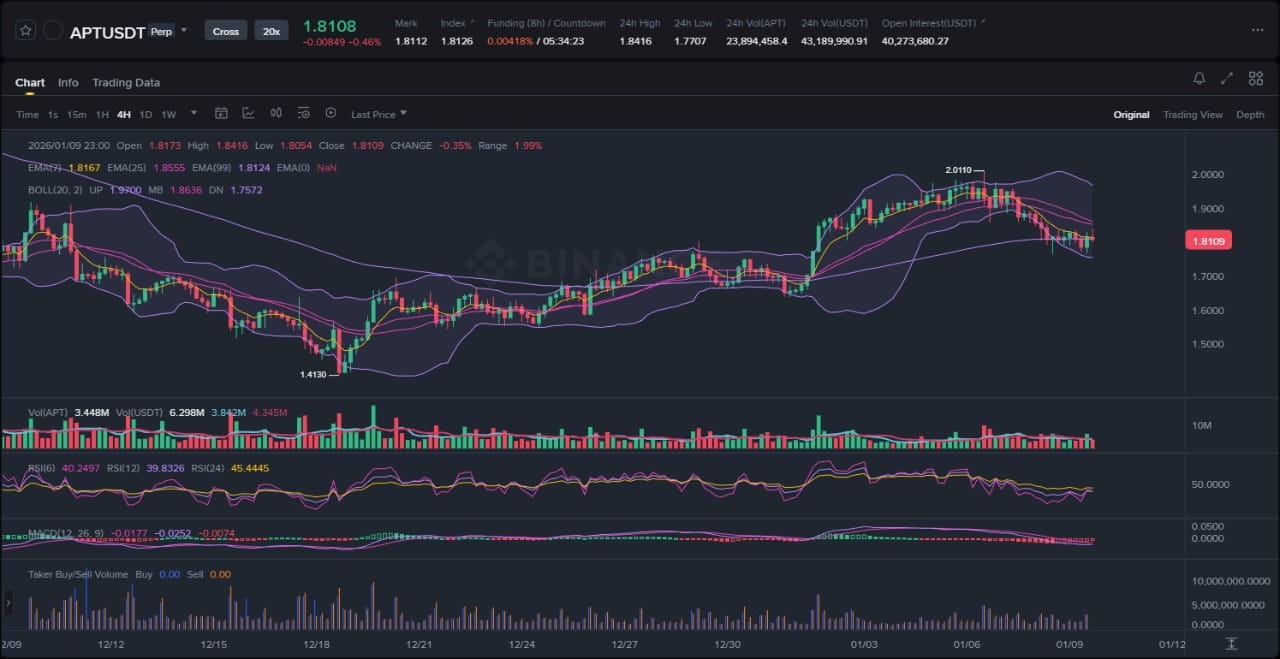The image size is (1280, 659).
Task: Click the 12/18 date on time axis
Action: (317, 644)
